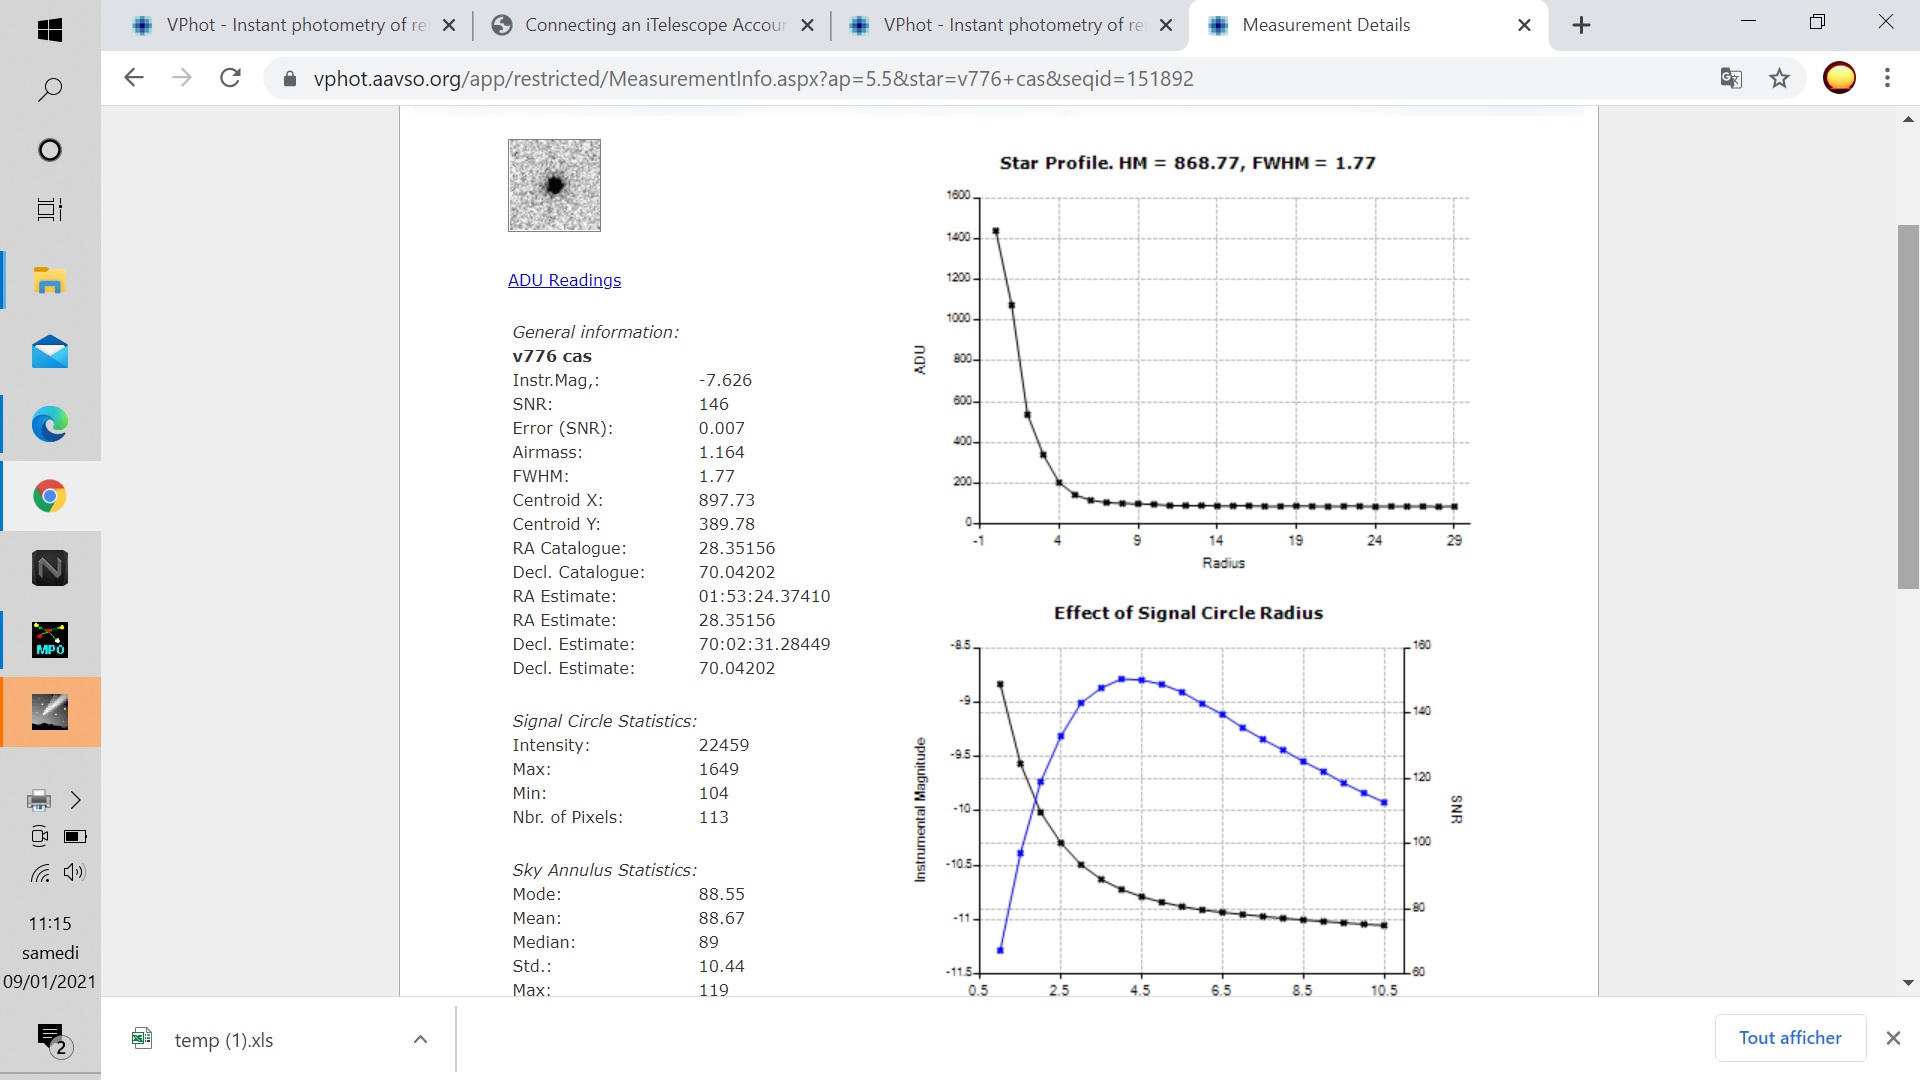1920x1080 pixels.
Task: Open Chrome three-dot menu
Action: pos(1887,78)
